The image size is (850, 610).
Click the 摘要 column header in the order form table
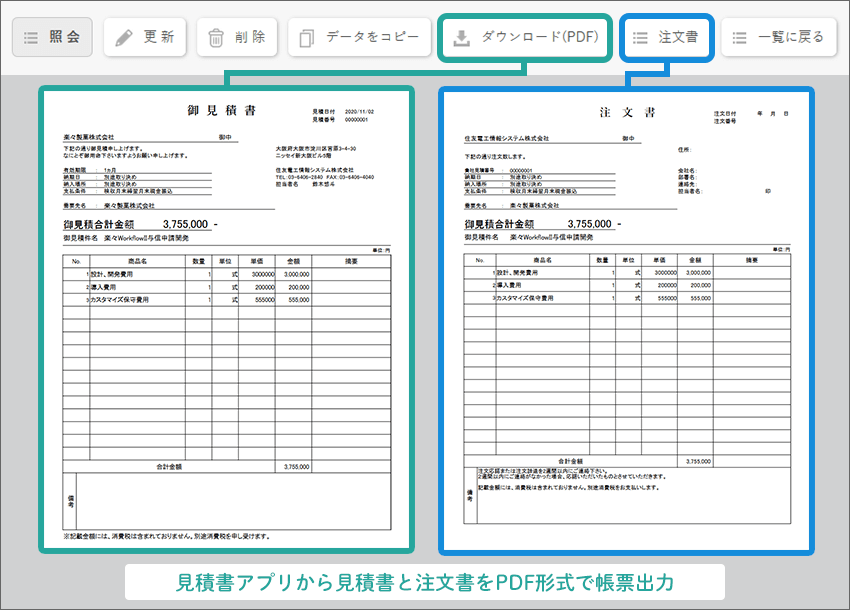point(751,260)
